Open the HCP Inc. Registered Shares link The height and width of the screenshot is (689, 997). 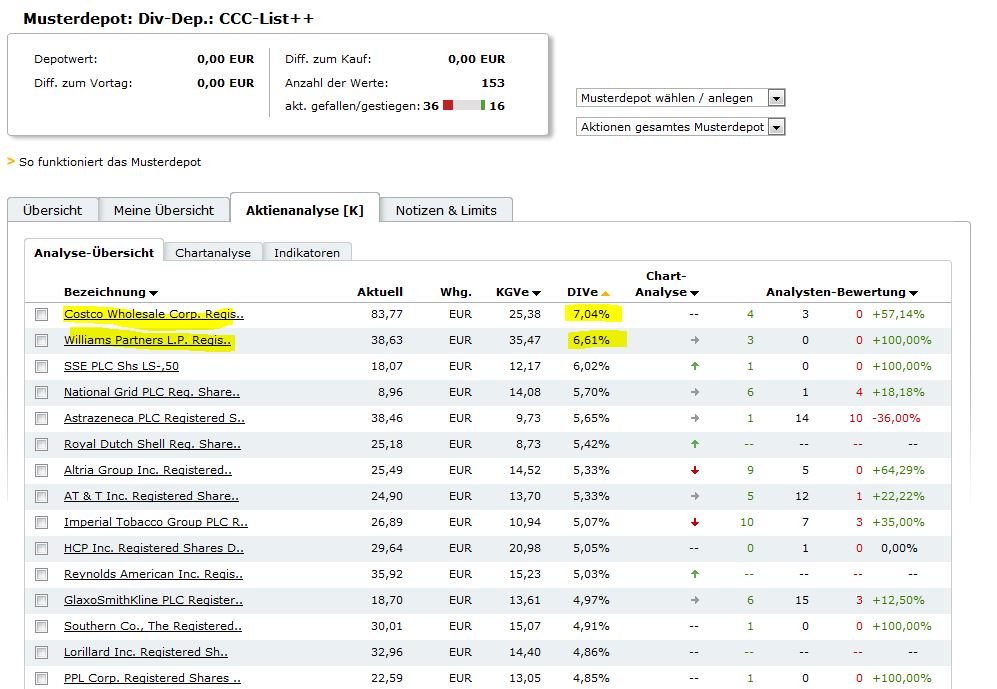[154, 549]
